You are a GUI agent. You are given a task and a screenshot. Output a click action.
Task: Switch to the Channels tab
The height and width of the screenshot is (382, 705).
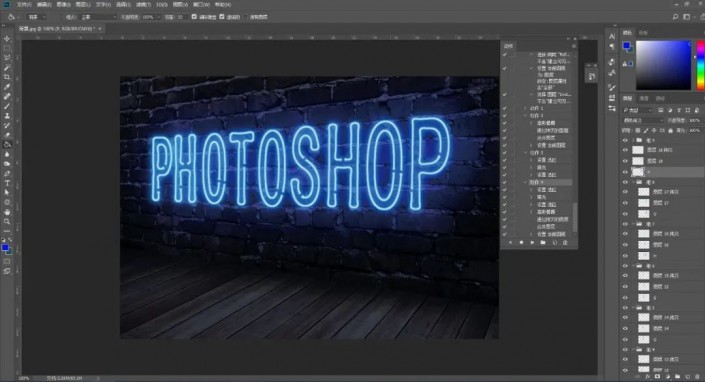(644, 98)
